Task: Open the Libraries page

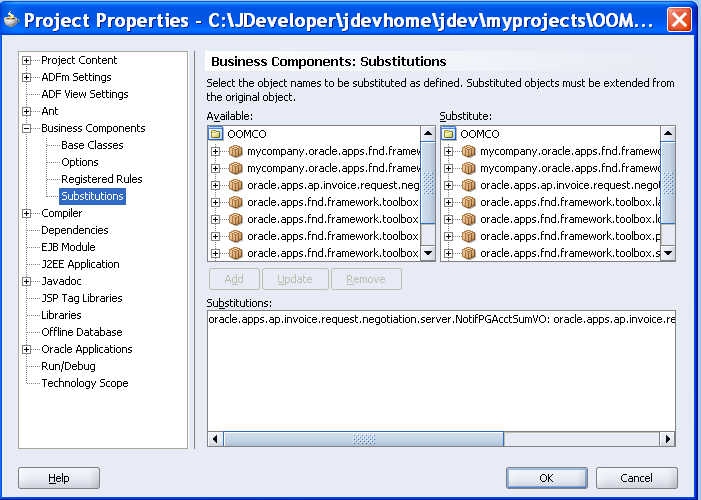Action: pyautogui.click(x=61, y=315)
